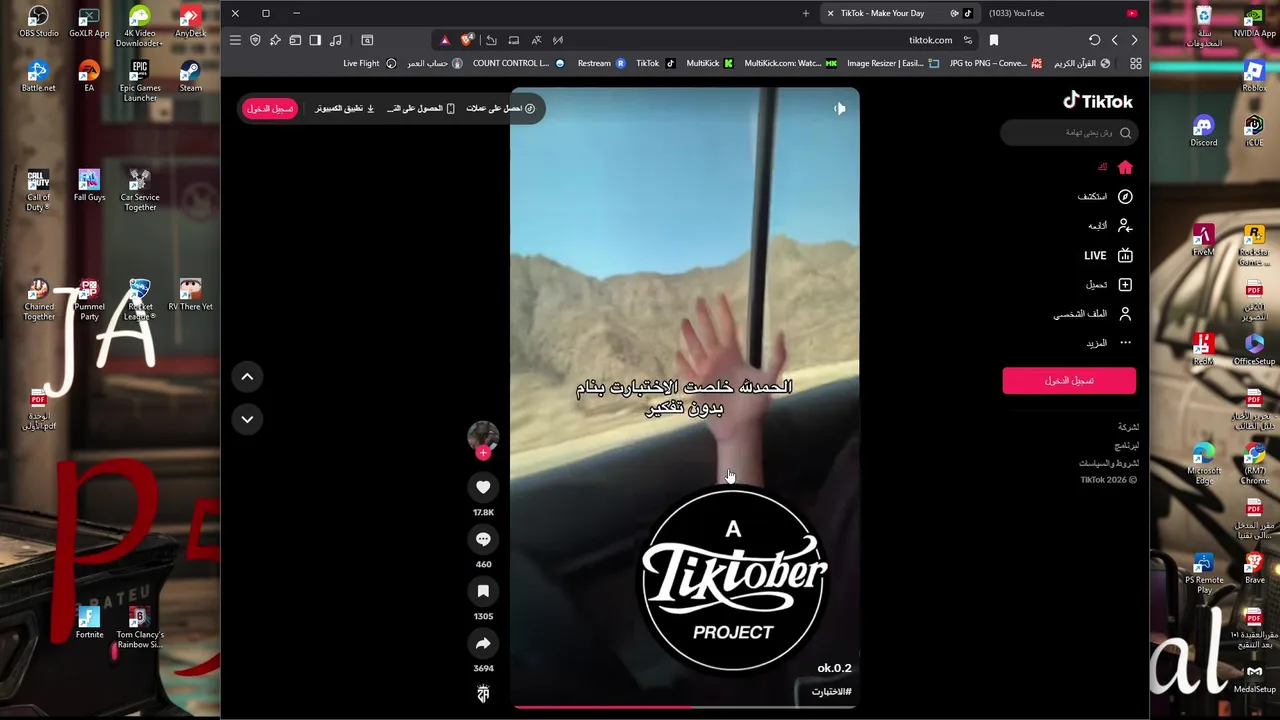This screenshot has height=720, width=1280.
Task: Open all bookmarks grid icon
Action: tap(1135, 63)
